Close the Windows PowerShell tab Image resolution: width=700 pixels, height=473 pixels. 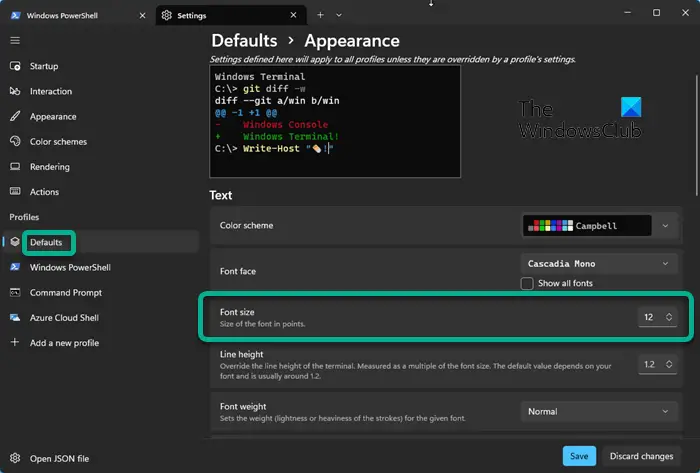pos(142,15)
